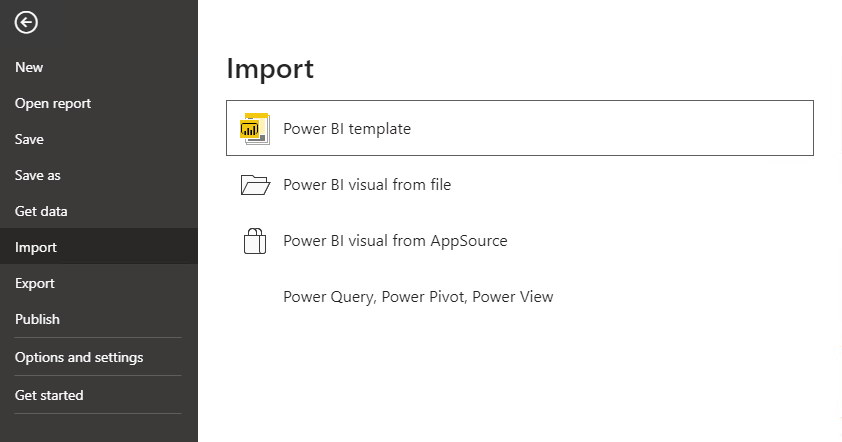Click the folder icon for visual from file

pyautogui.click(x=256, y=185)
